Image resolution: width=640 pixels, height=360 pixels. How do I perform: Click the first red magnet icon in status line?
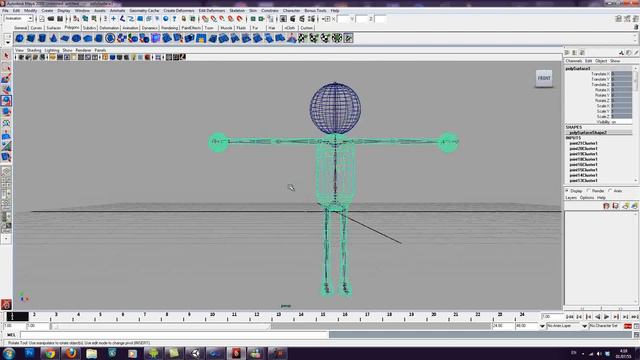coord(204,19)
